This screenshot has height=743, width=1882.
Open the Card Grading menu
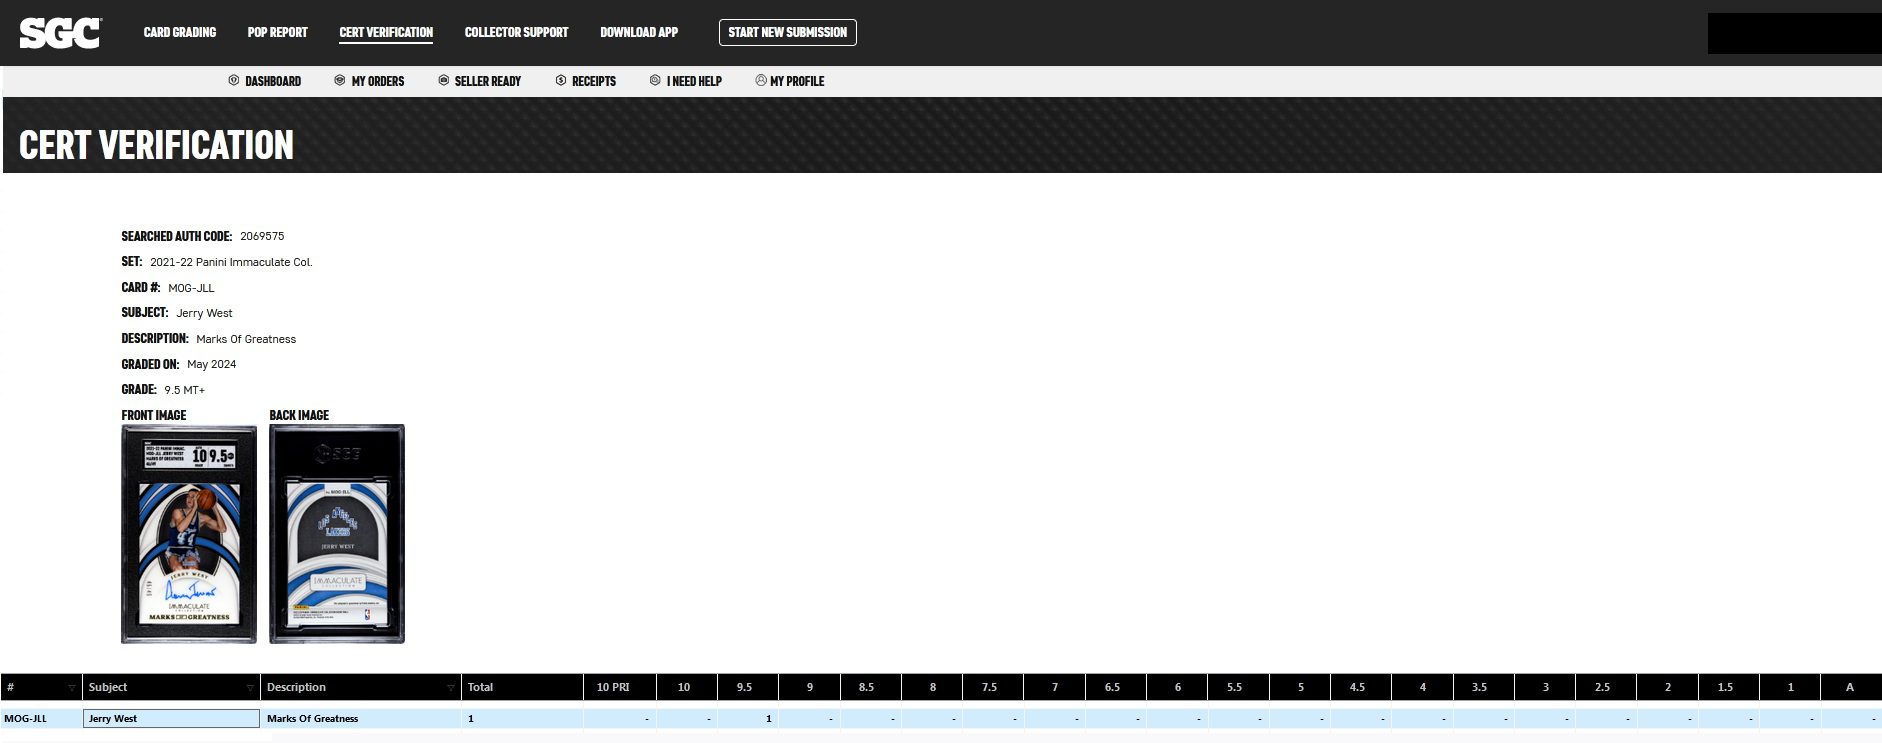point(180,32)
